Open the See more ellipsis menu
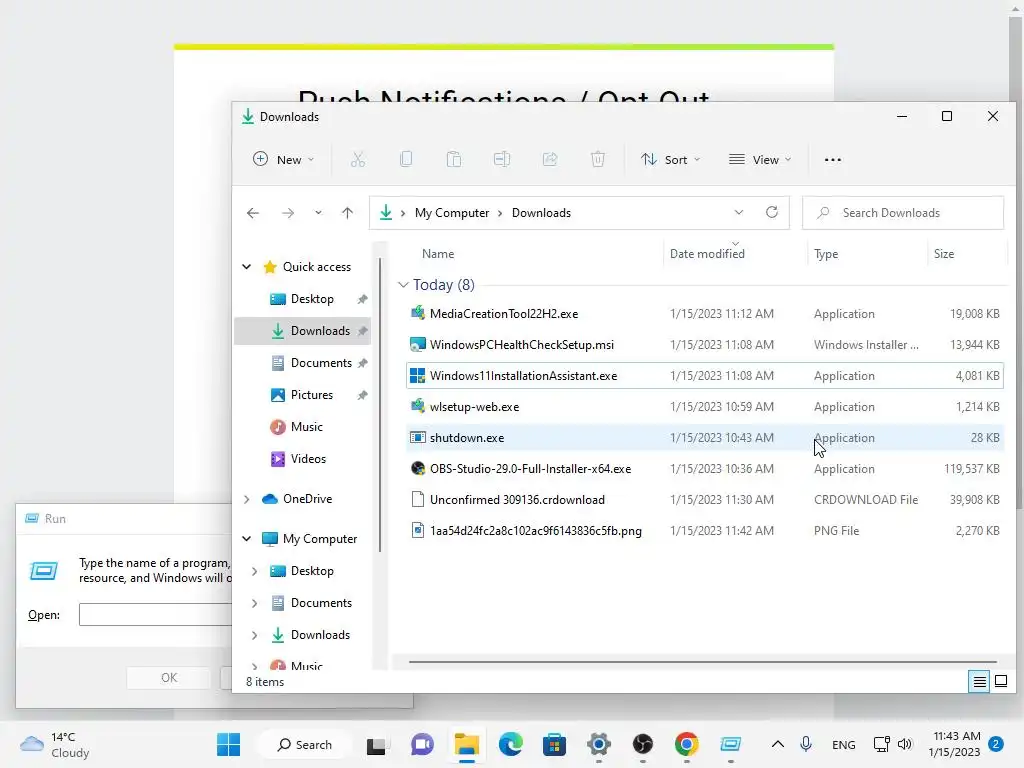This screenshot has width=1024, height=768. click(833, 160)
